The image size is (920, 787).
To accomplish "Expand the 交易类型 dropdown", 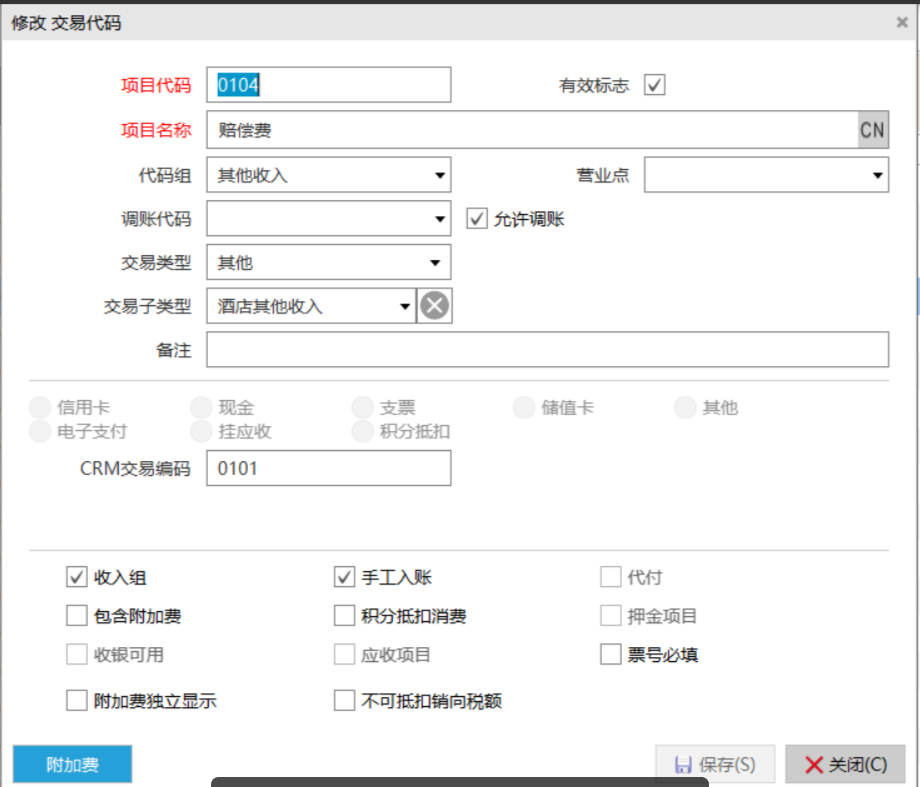I will pyautogui.click(x=435, y=263).
